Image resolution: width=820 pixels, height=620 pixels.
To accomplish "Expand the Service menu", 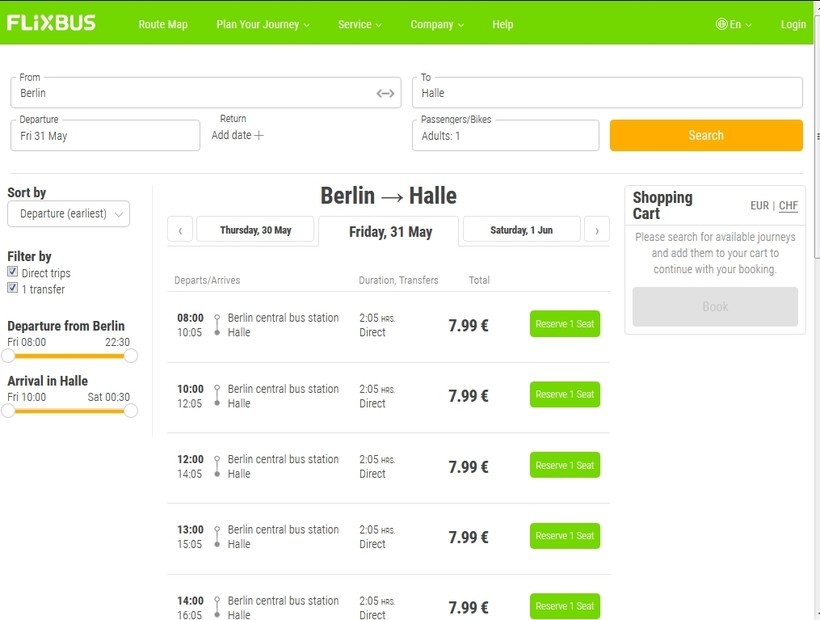I will click(359, 24).
